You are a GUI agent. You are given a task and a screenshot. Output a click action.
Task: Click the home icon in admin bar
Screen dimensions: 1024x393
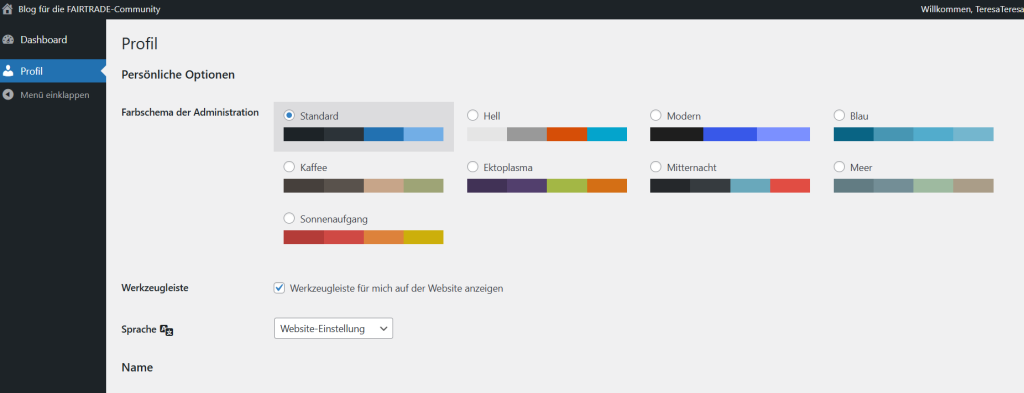tap(8, 9)
